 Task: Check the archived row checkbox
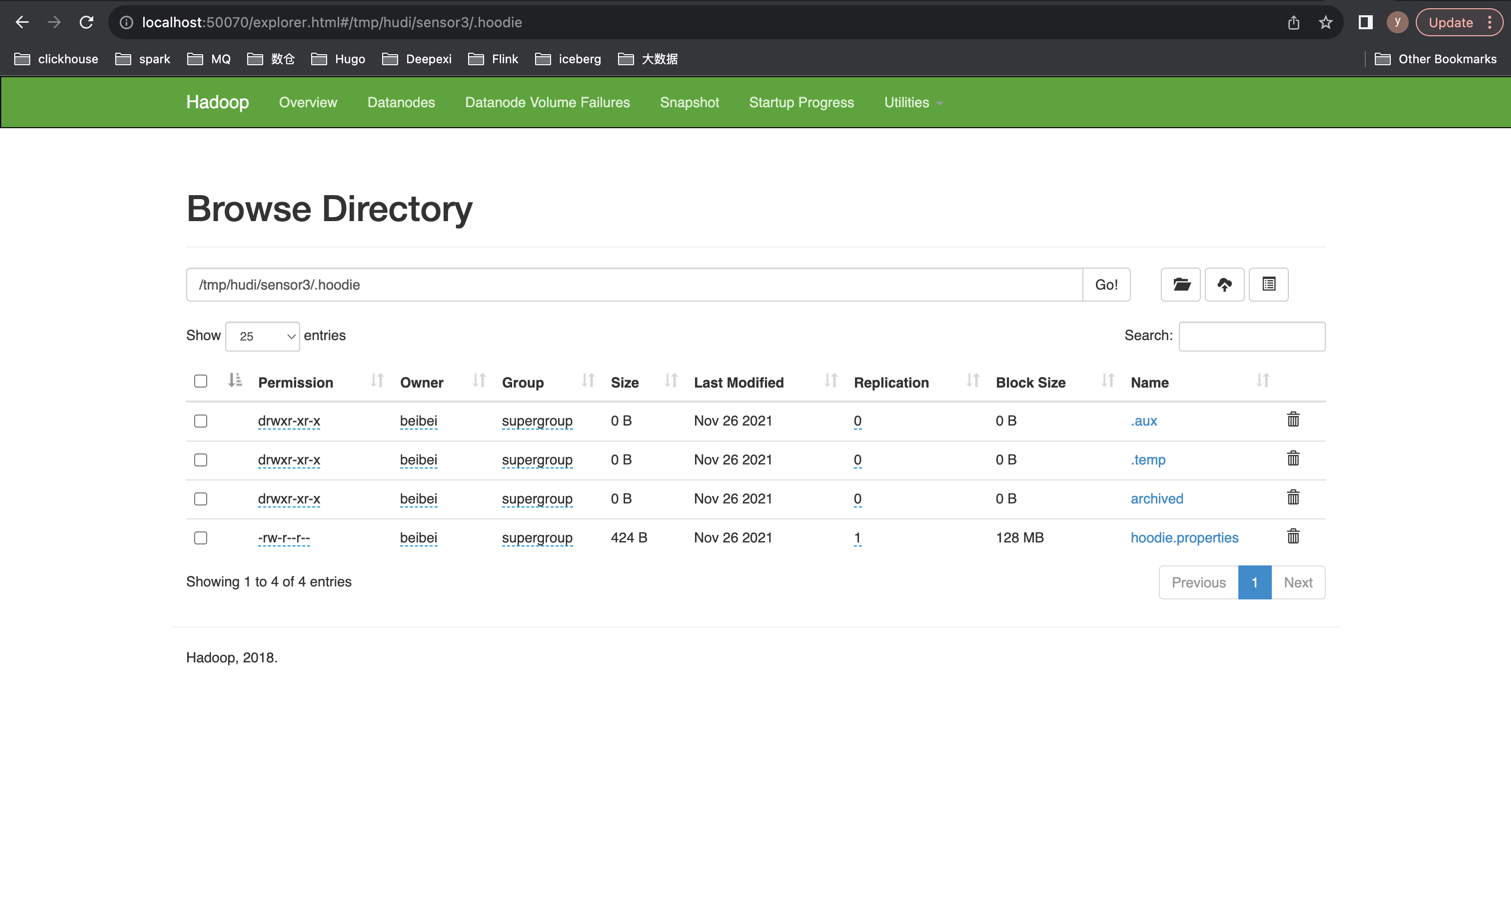[x=201, y=499]
